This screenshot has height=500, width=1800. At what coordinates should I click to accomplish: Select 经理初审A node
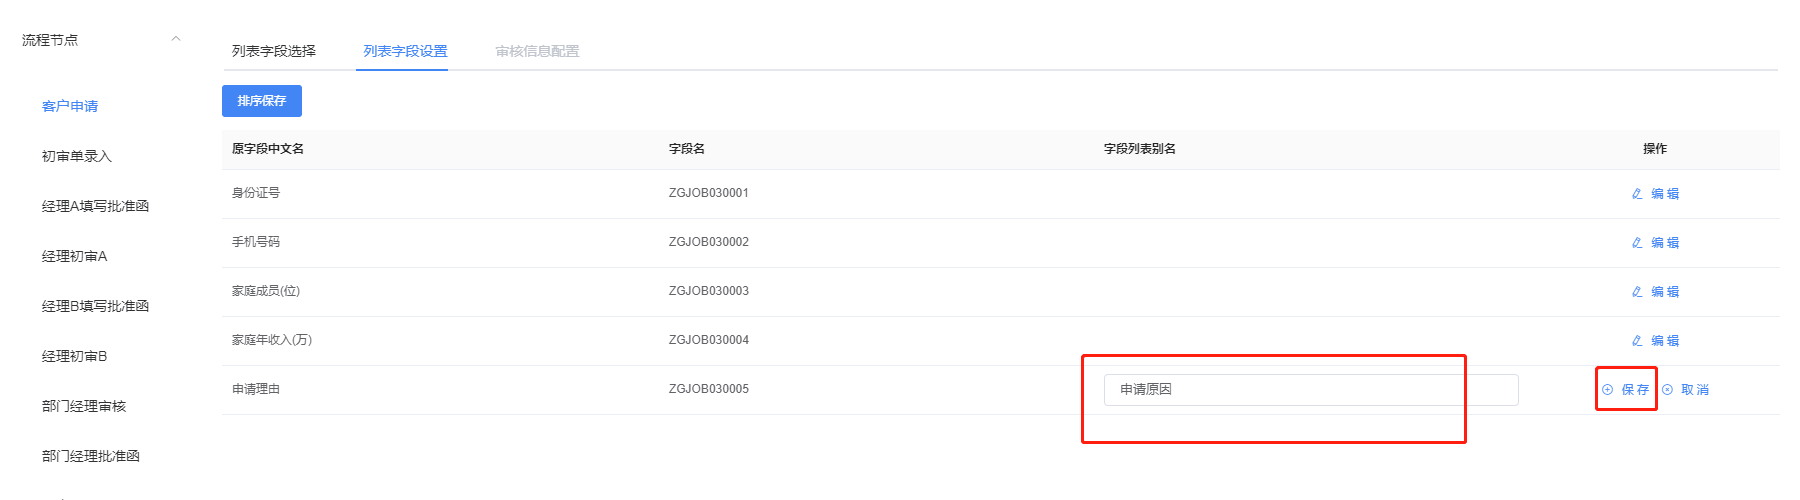point(74,256)
